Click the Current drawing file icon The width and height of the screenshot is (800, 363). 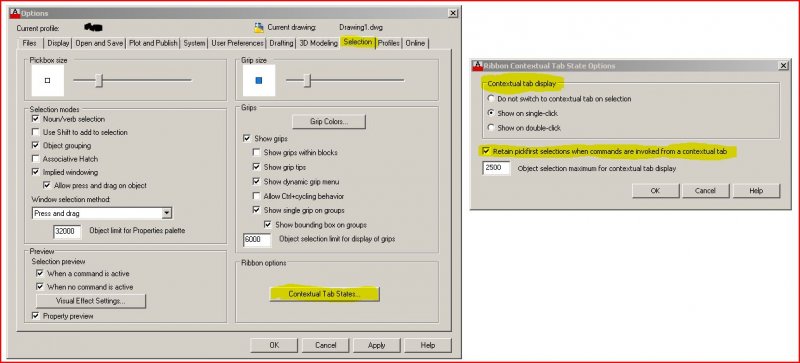click(259, 28)
